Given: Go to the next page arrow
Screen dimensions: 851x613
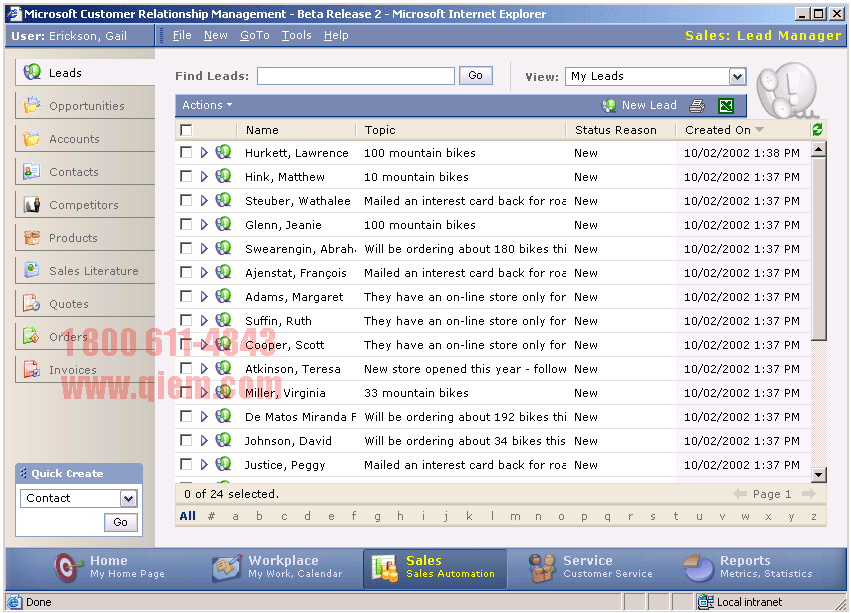Looking at the screenshot, I should coord(809,494).
